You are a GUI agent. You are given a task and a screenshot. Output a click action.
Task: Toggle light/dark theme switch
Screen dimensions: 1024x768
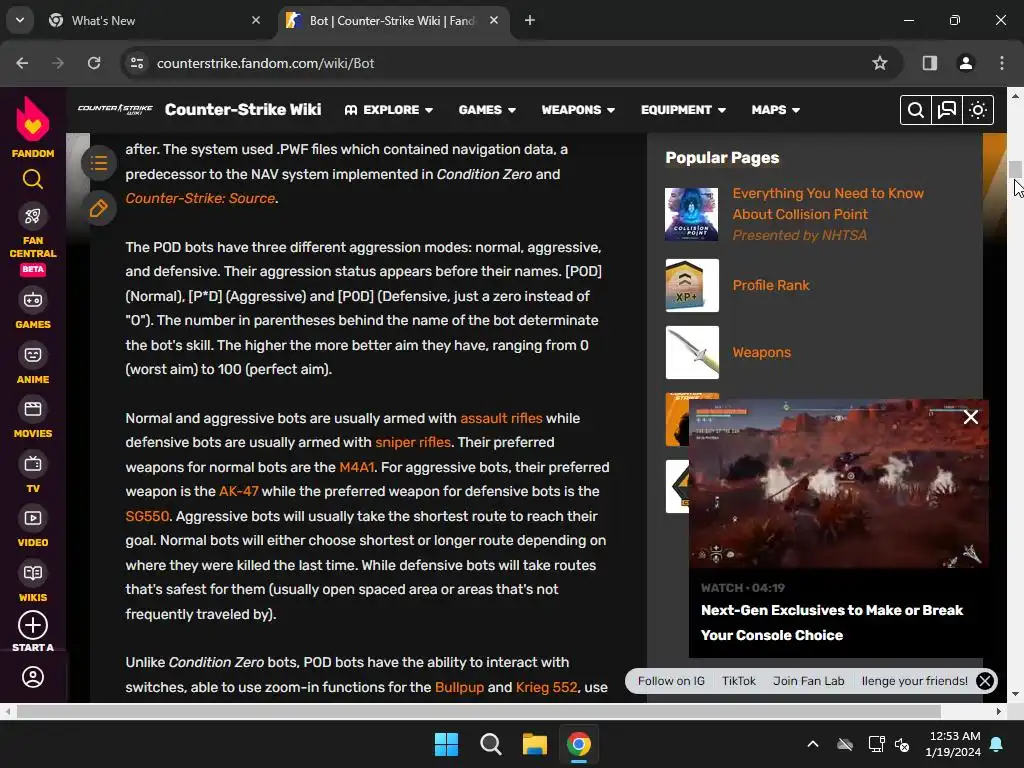978,110
